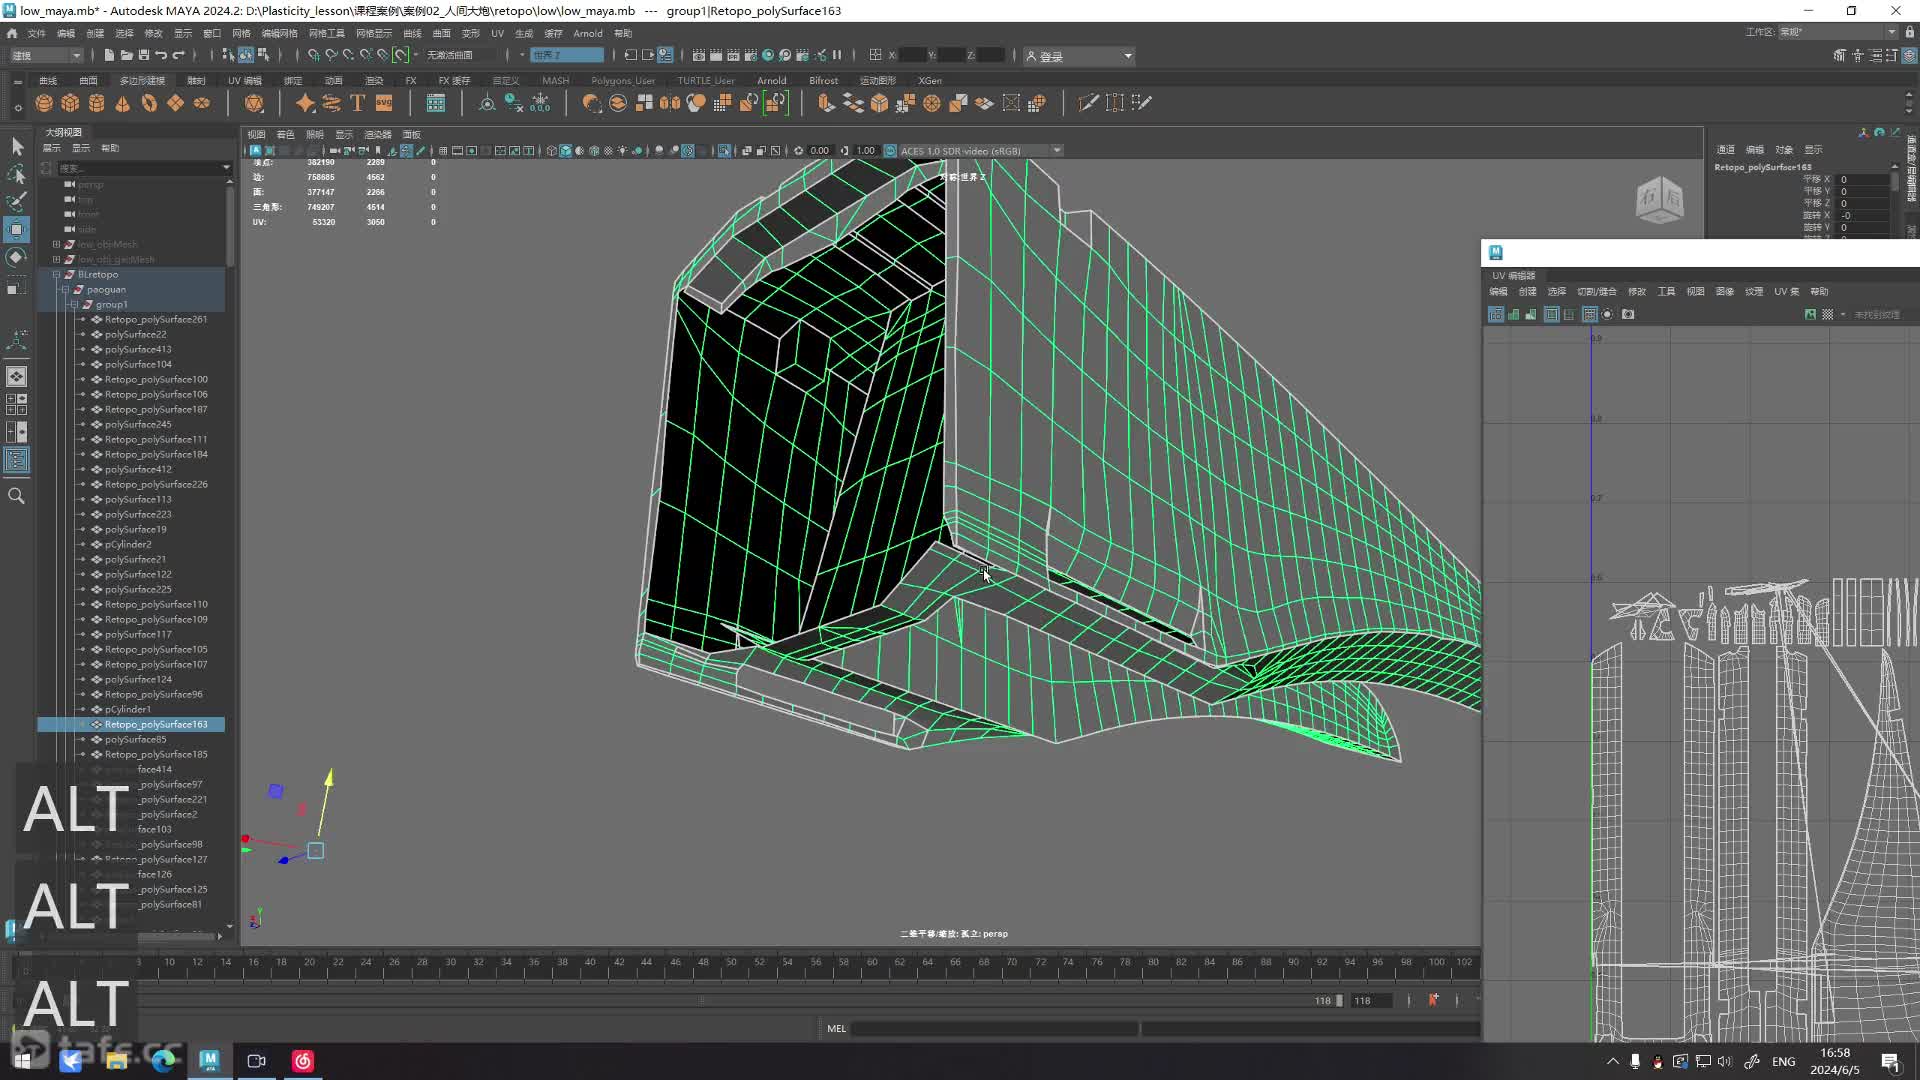The image size is (1920, 1080).
Task: Open the Arnold menu in the menu bar
Action: point(588,33)
